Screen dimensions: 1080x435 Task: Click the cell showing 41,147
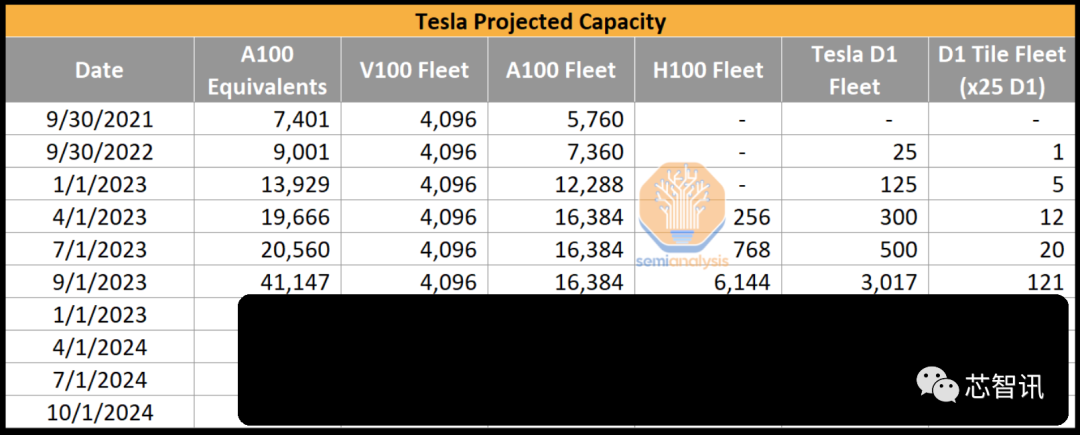[267, 282]
